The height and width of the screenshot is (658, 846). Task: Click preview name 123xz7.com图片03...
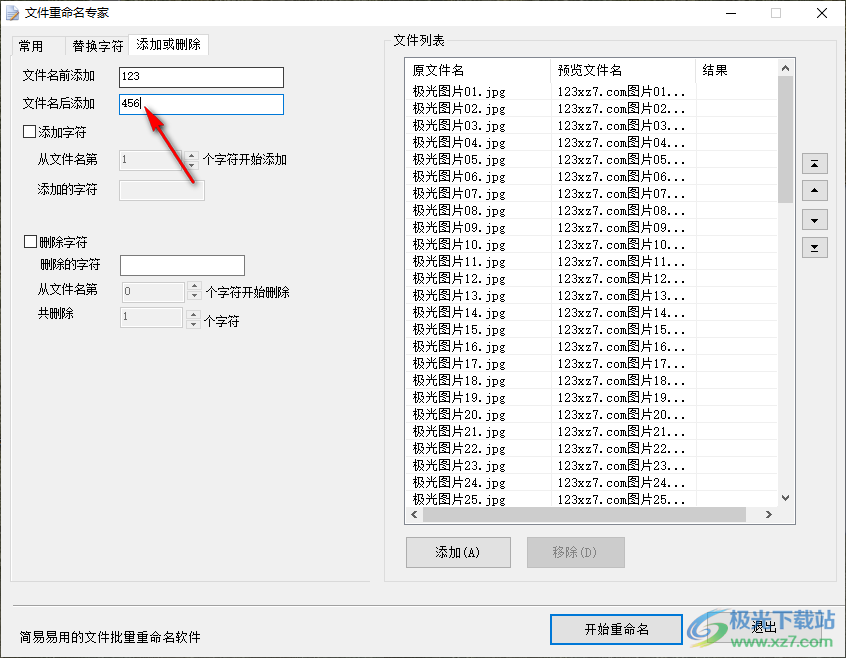pos(621,126)
